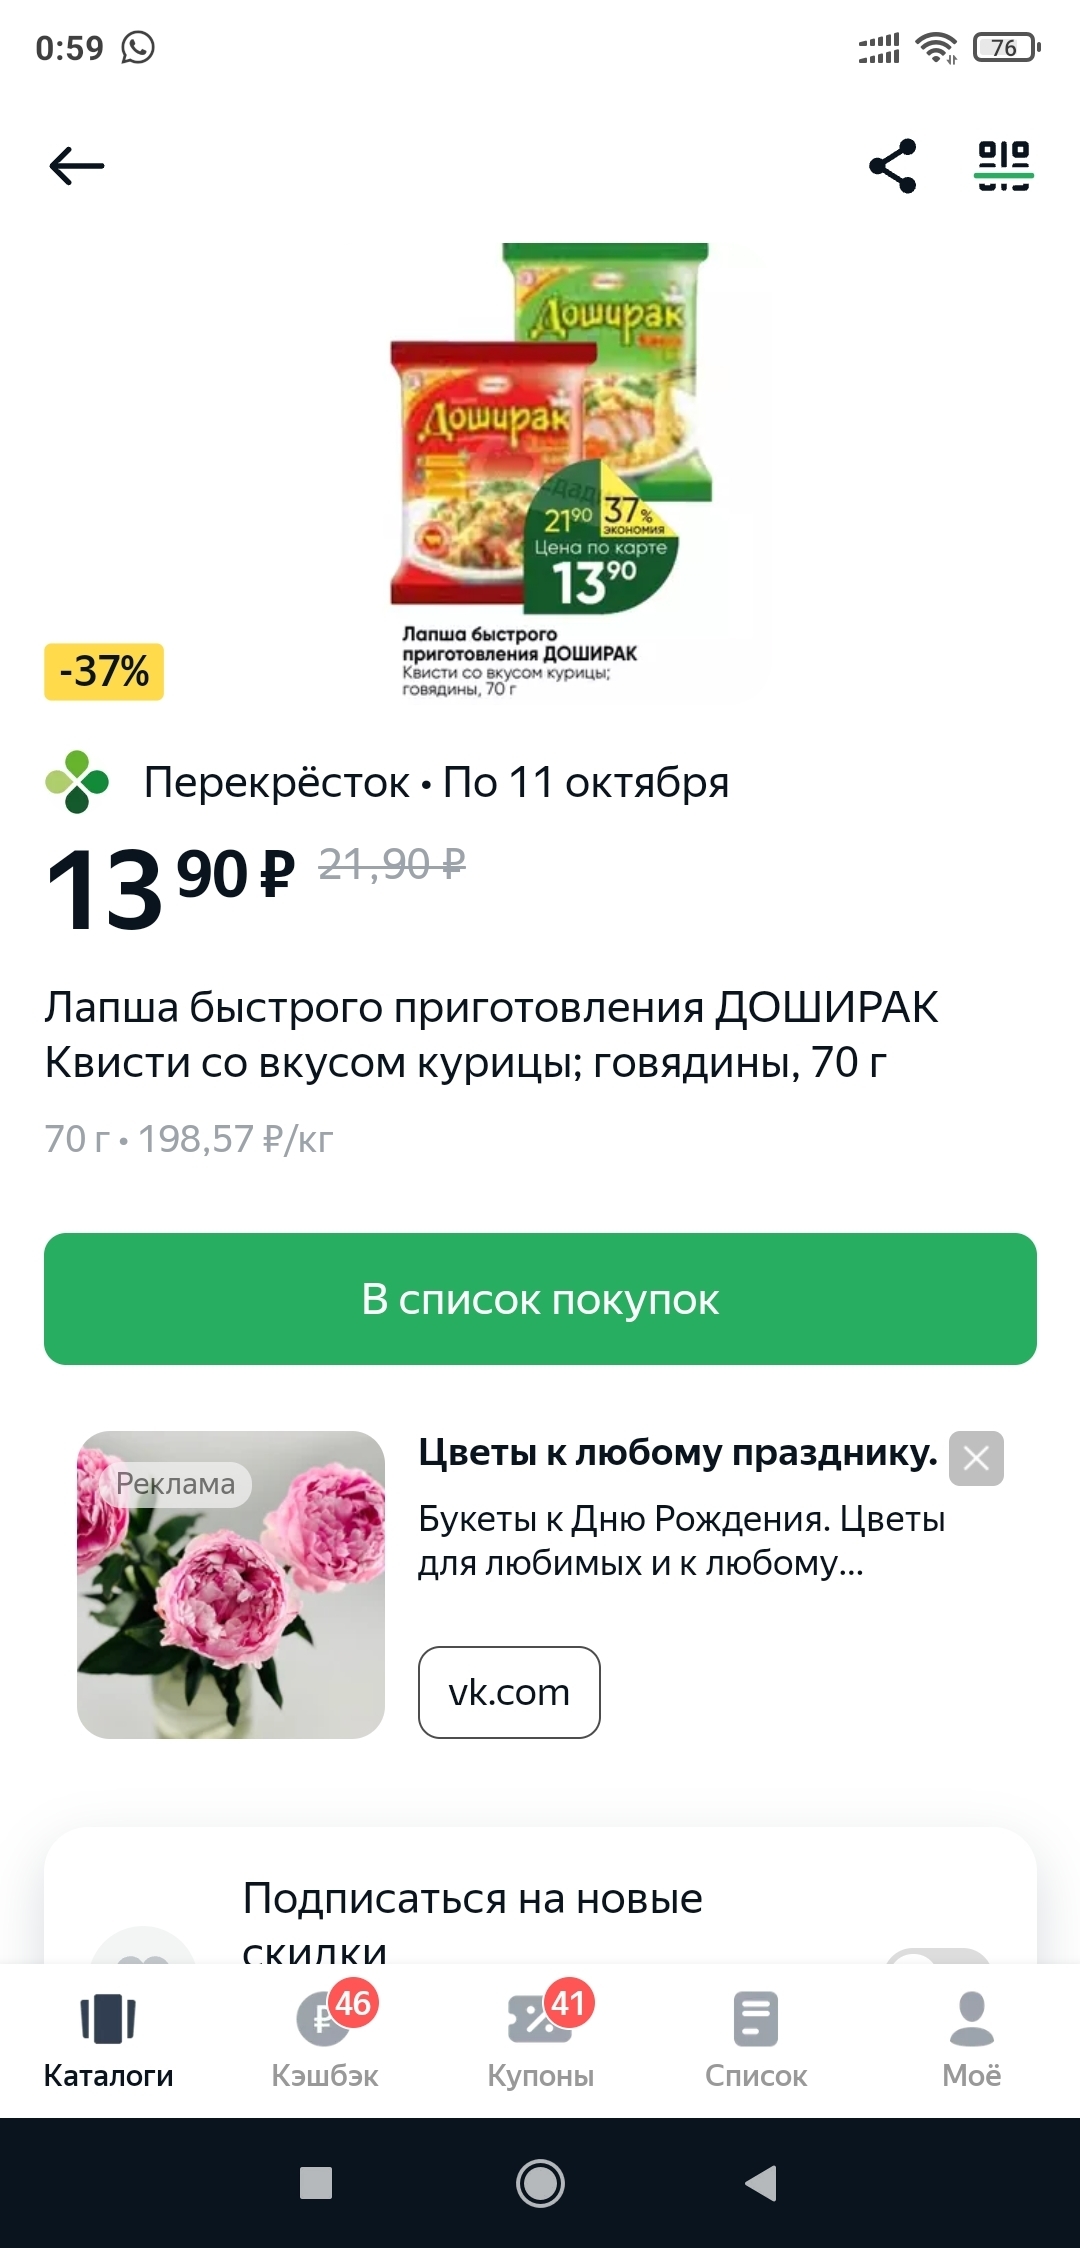The height and width of the screenshot is (2248, 1080).
Task: Tap the pink peonies ad image
Action: 231,1585
